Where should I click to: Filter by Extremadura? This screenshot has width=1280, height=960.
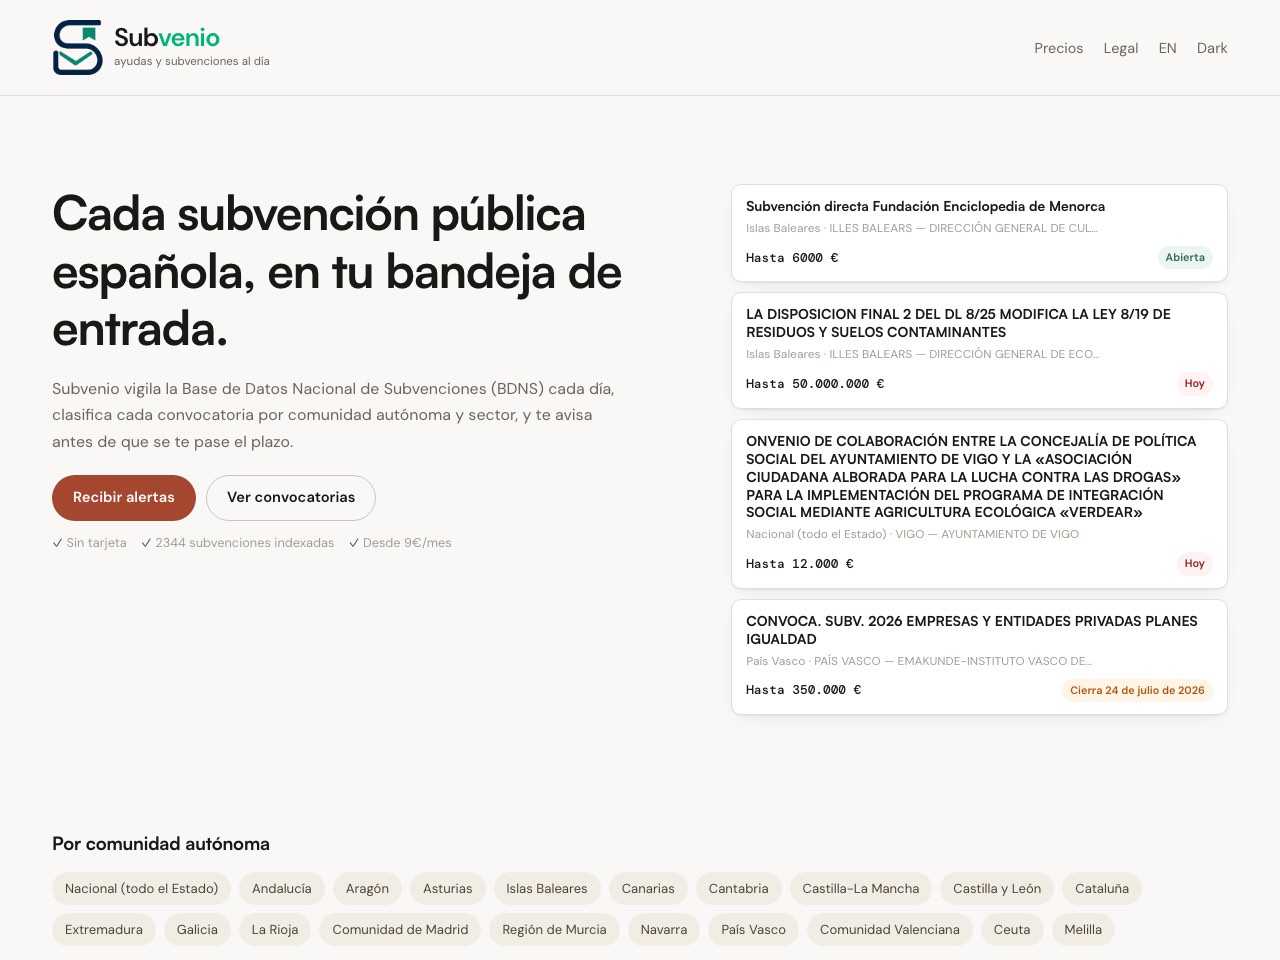click(104, 930)
